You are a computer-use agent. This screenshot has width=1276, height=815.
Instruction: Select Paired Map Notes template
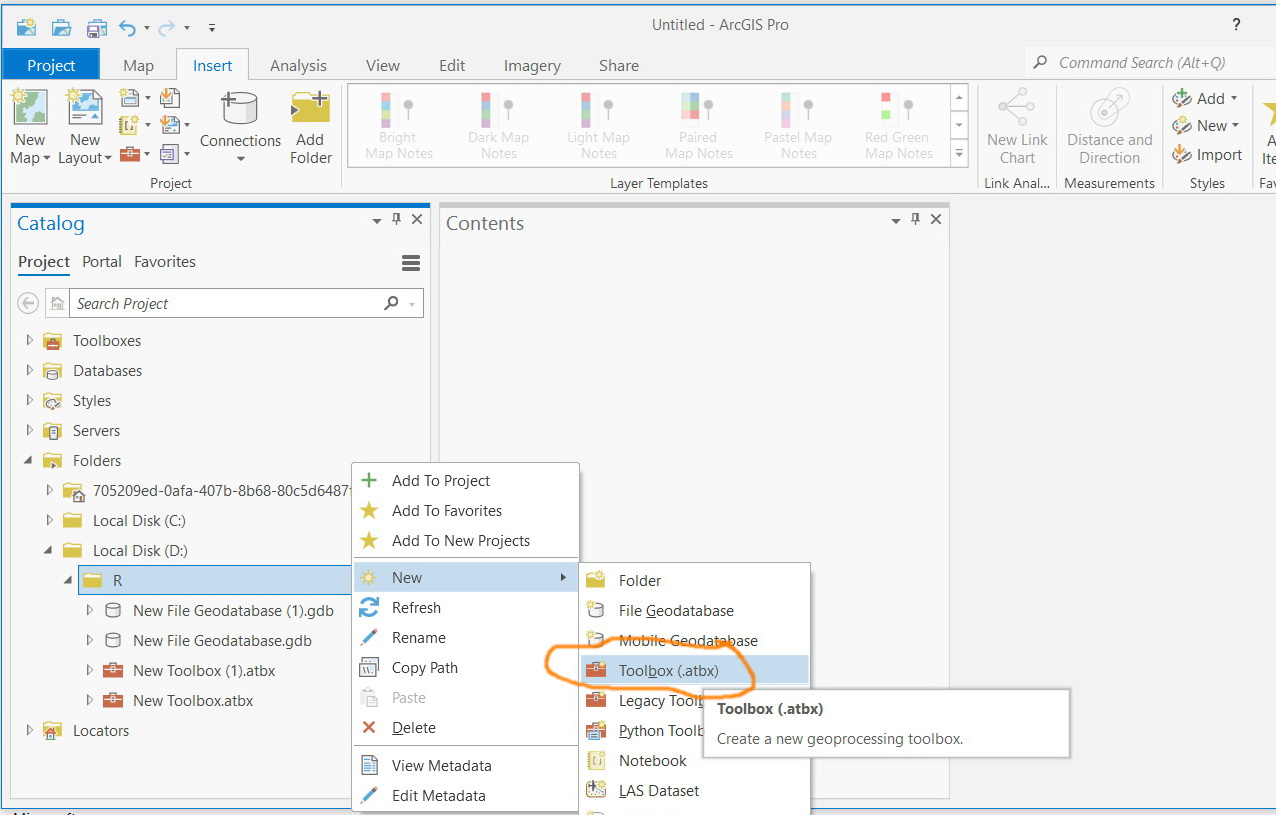(699, 126)
